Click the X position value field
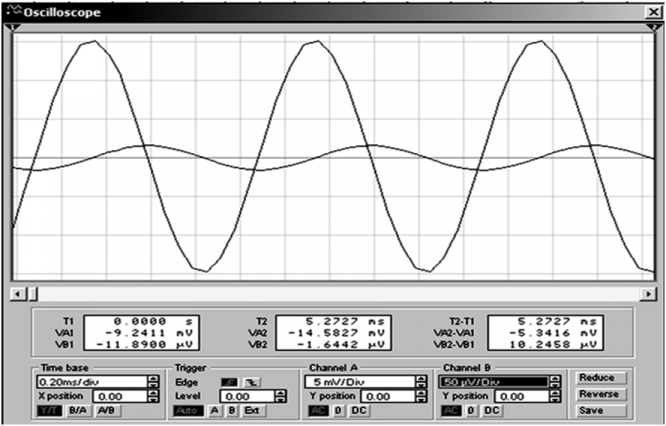 [x=120, y=396]
